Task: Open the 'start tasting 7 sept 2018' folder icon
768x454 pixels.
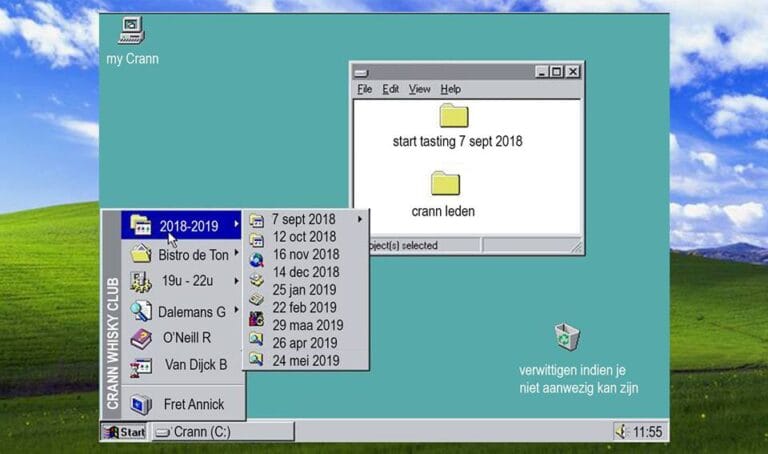Action: [454, 116]
